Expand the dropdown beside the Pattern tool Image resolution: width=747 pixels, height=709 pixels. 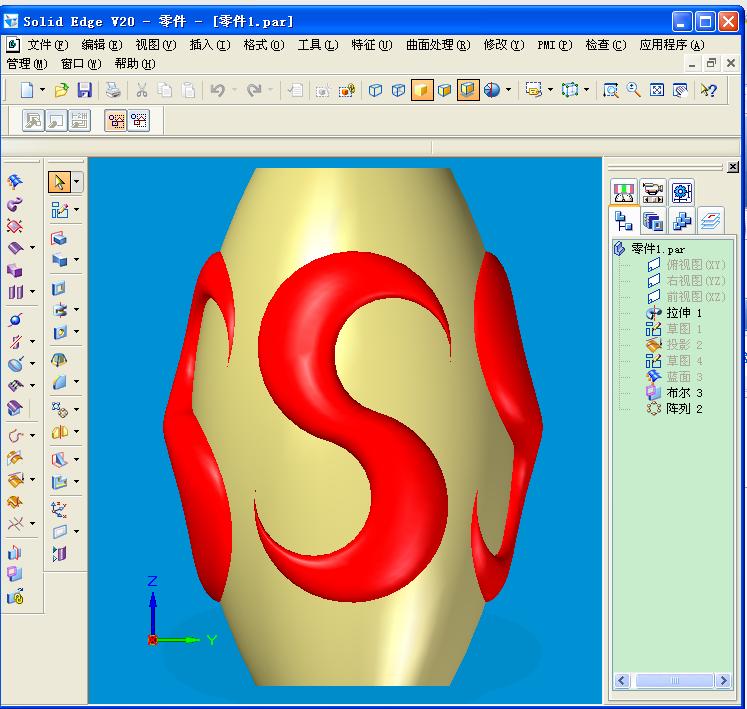pos(76,410)
